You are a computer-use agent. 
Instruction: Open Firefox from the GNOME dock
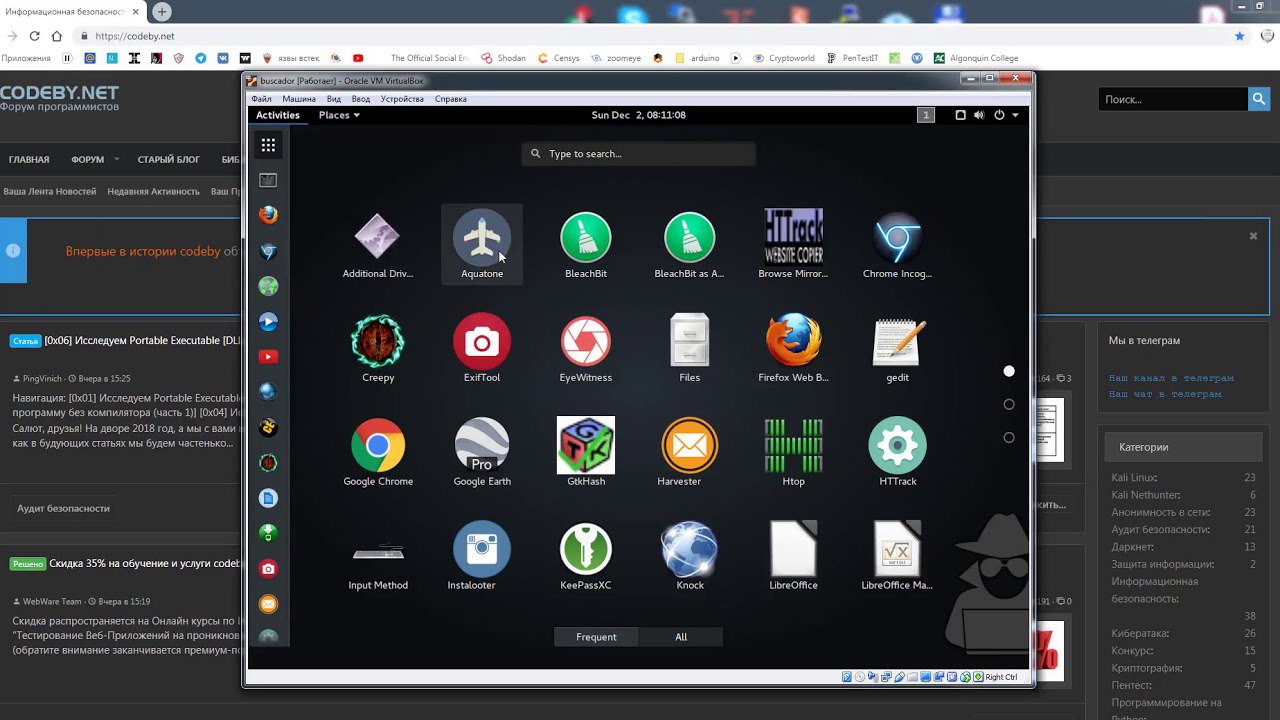[x=268, y=215]
